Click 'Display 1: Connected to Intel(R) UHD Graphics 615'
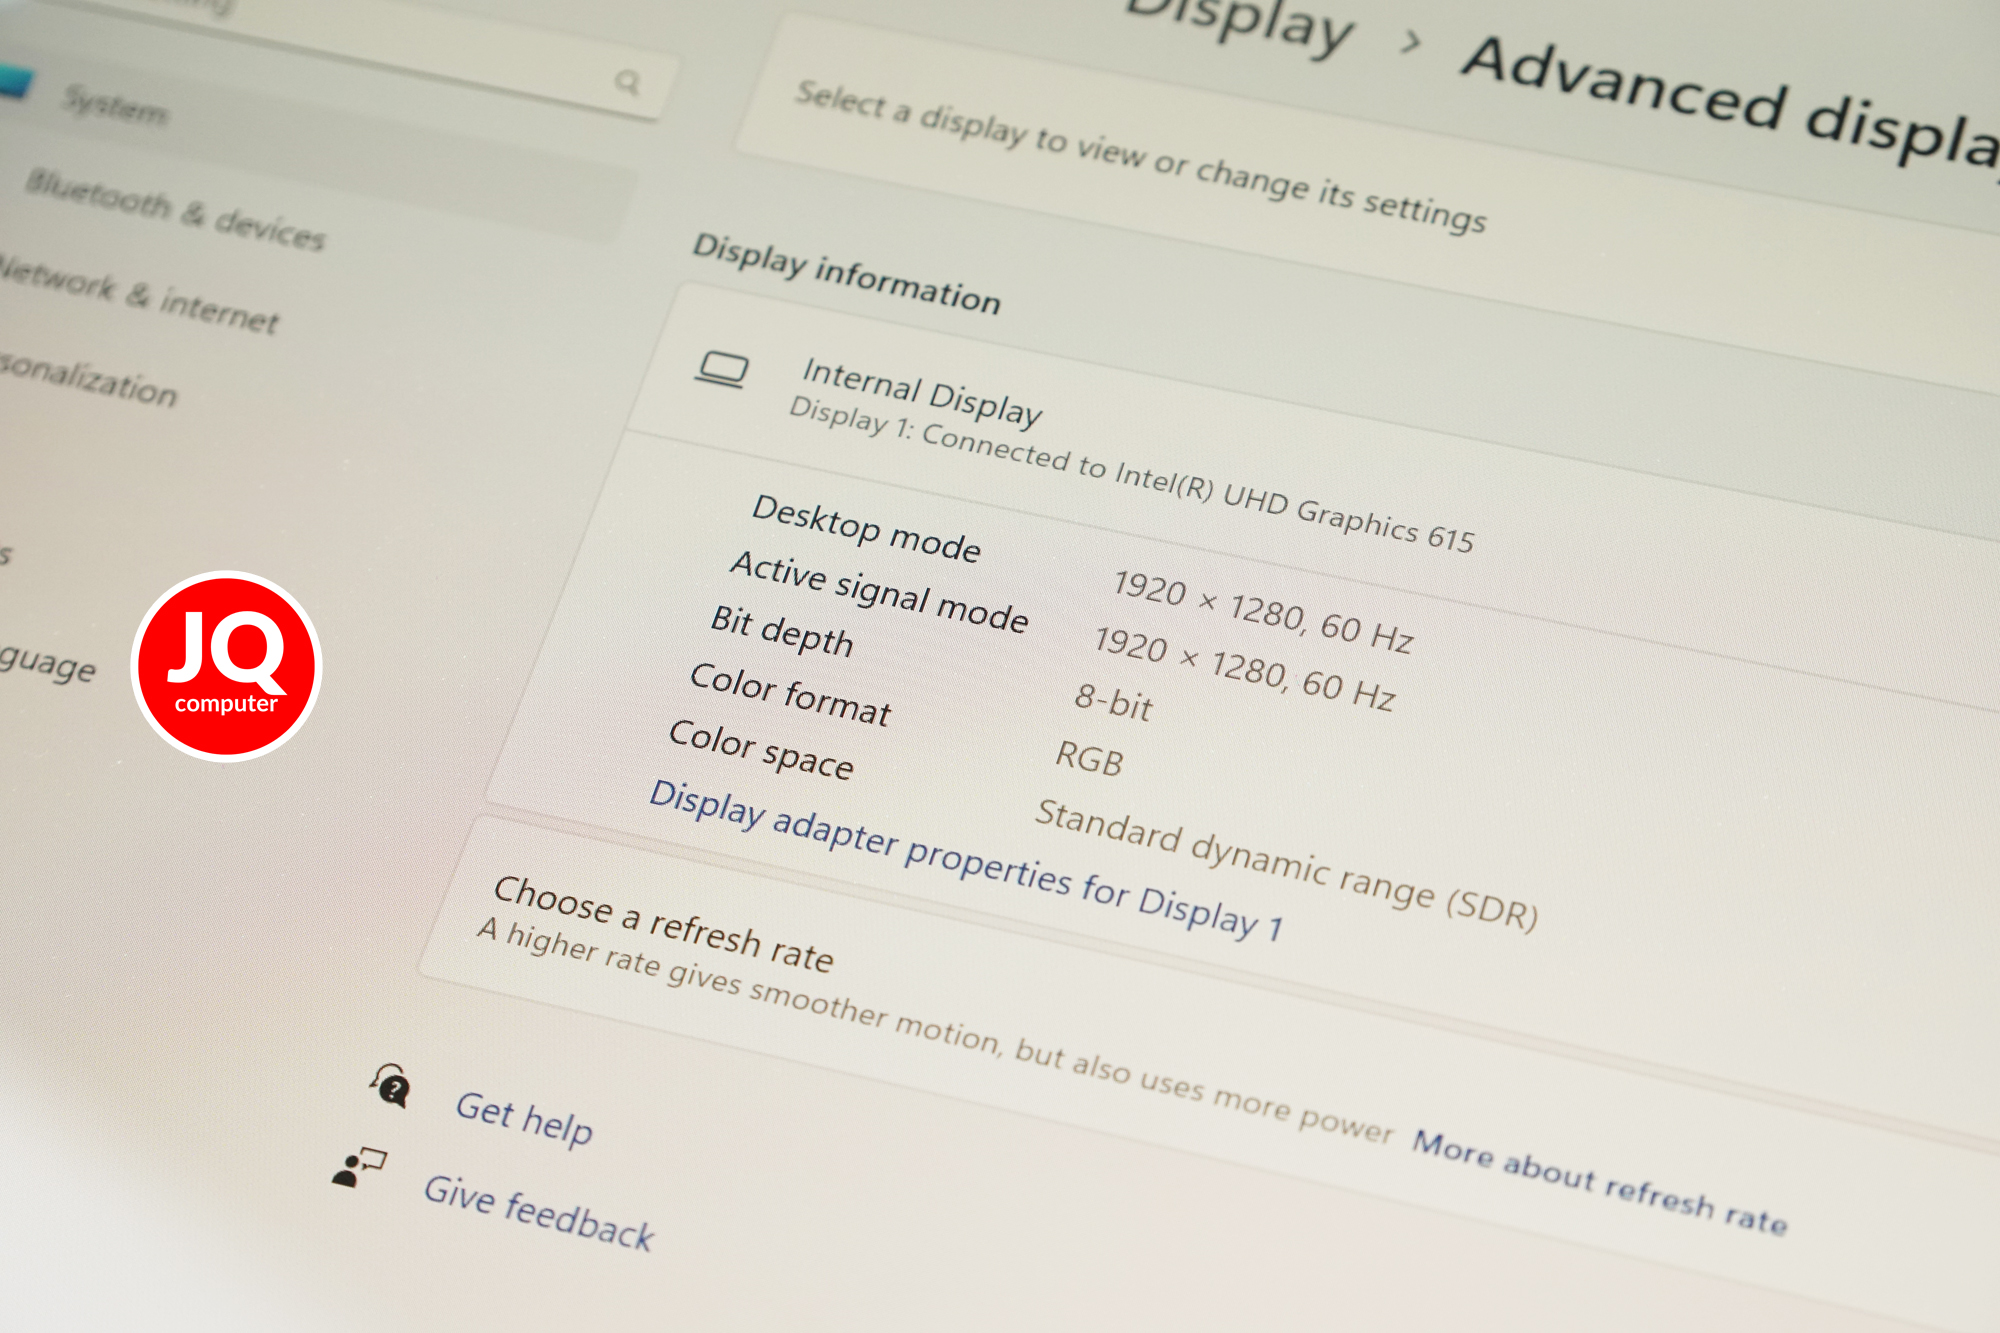Image resolution: width=2000 pixels, height=1333 pixels. tap(1131, 473)
